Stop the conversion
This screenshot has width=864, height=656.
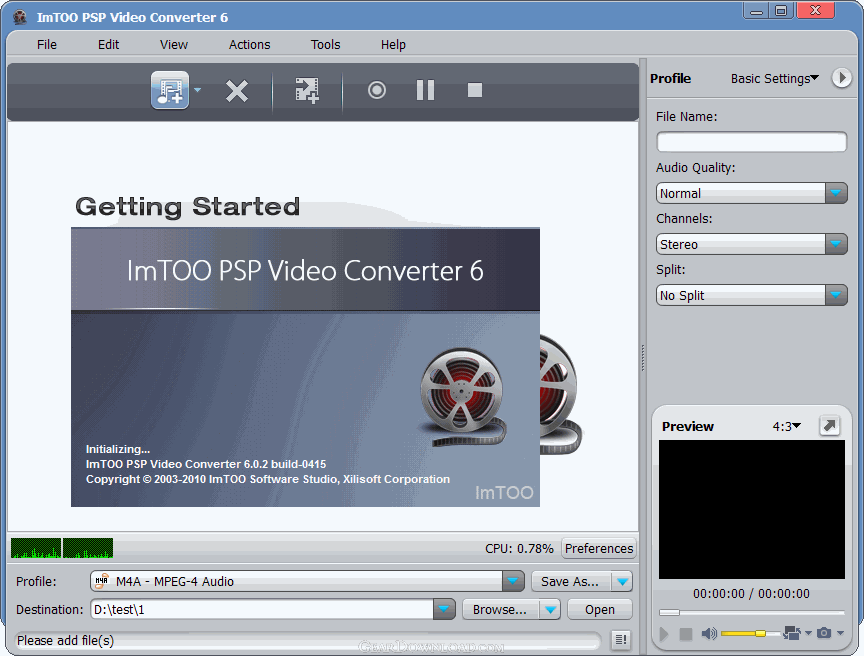point(474,90)
